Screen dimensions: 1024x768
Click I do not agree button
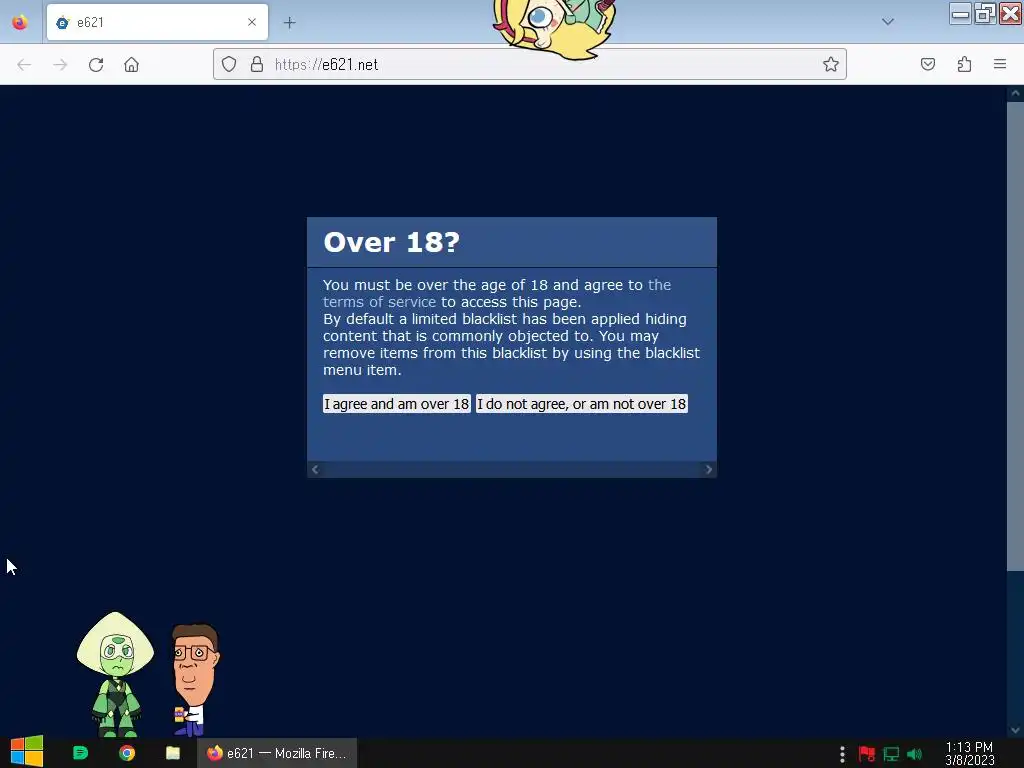581,404
